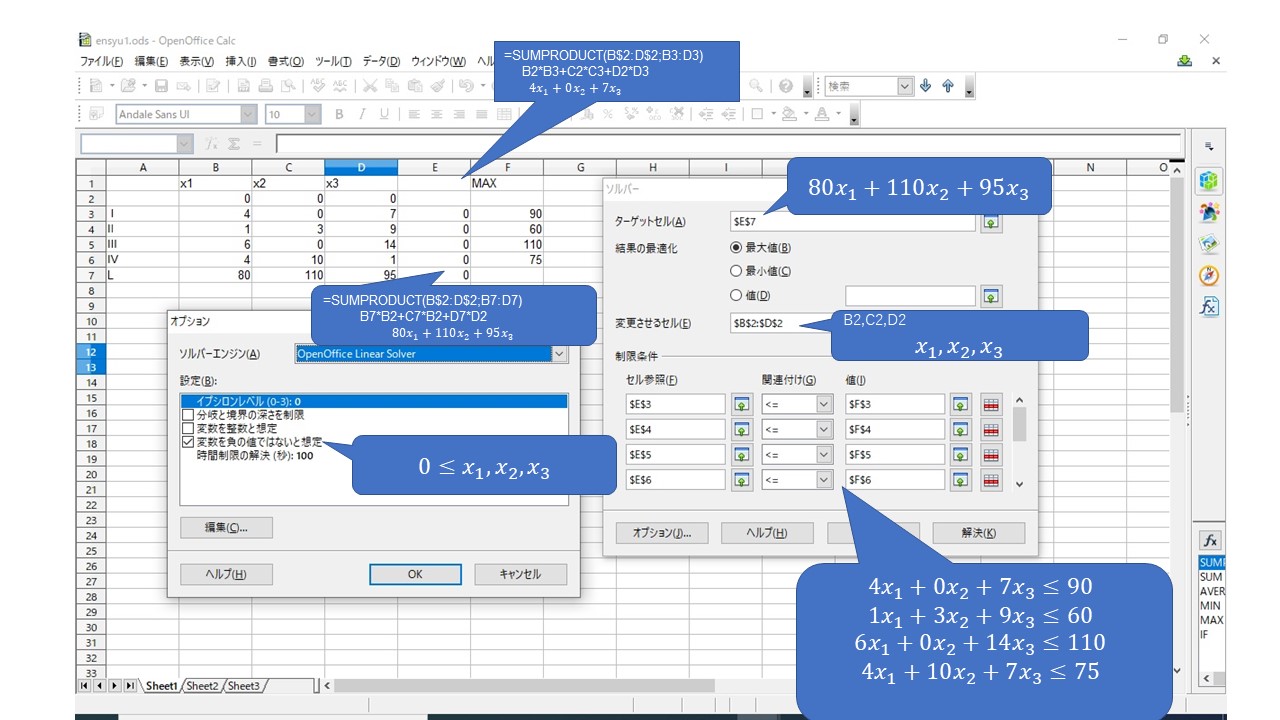Delete the $E$3 constraint row using red icon

(x=990, y=404)
